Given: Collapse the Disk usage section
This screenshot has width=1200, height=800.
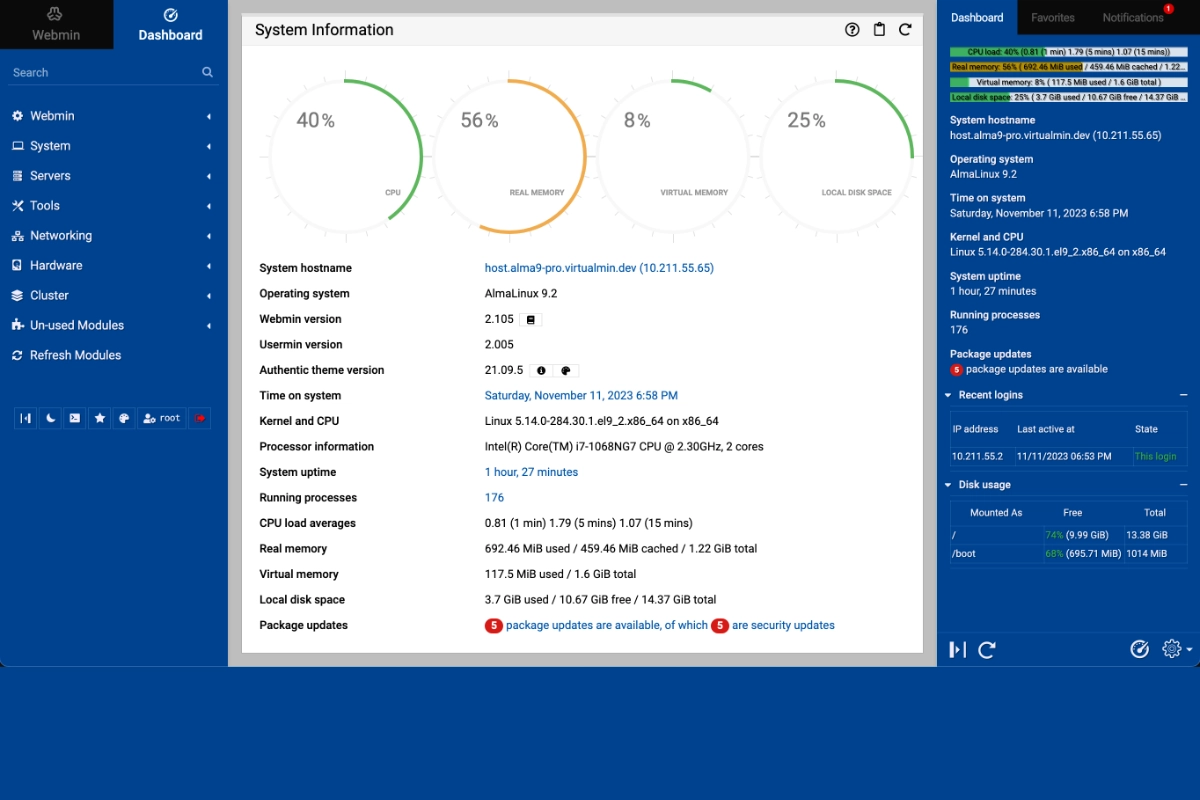Looking at the screenshot, I should (1185, 484).
